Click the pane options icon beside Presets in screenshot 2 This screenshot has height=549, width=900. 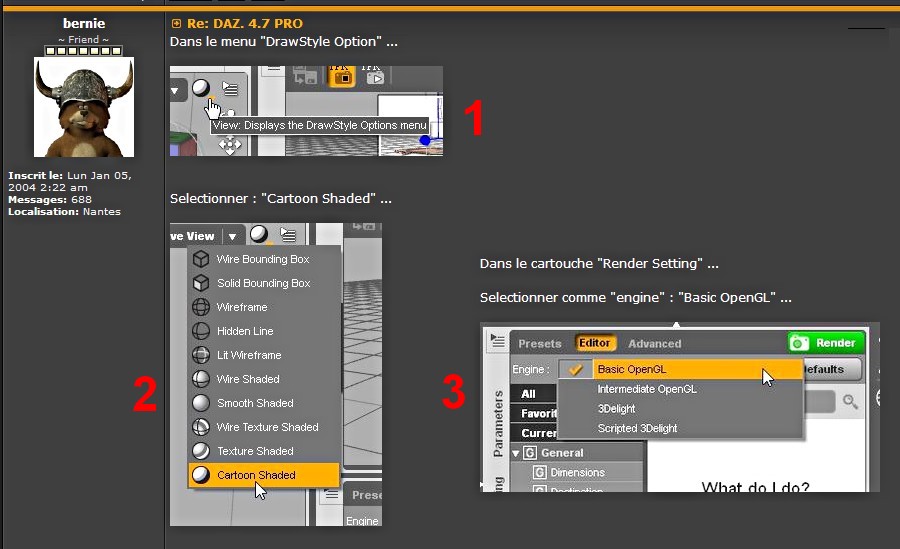point(331,494)
